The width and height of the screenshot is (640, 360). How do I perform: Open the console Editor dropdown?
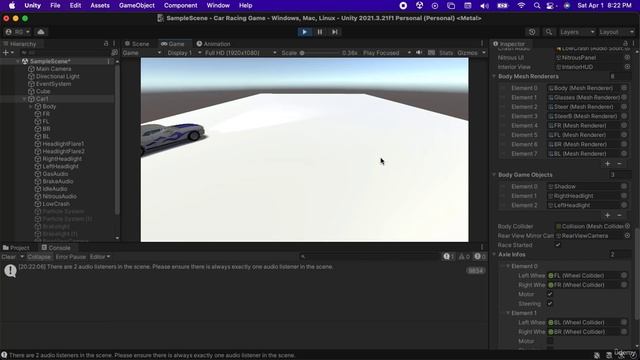100,257
